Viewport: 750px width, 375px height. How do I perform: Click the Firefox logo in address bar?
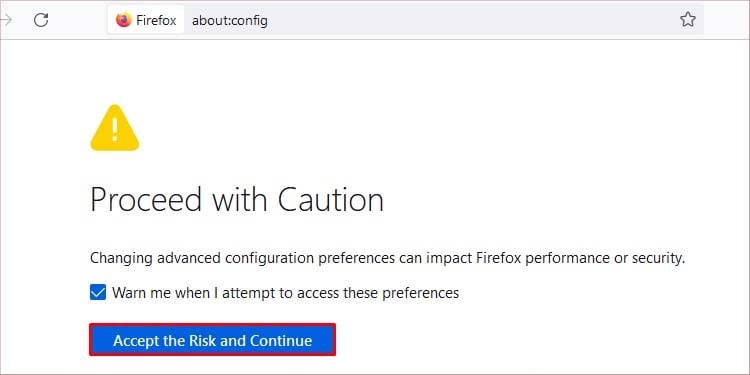point(123,20)
